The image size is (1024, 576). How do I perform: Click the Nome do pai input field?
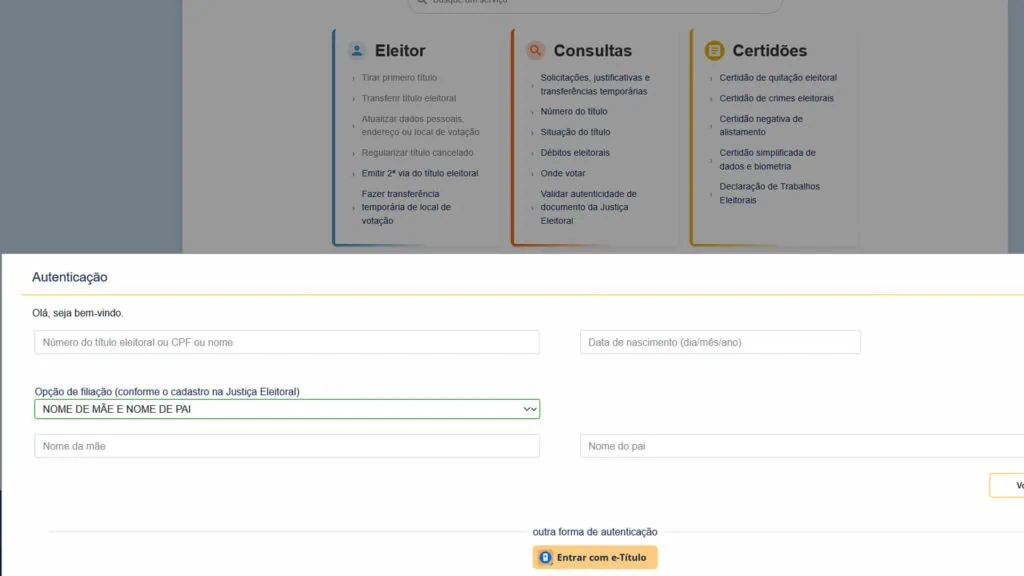click(x=801, y=446)
